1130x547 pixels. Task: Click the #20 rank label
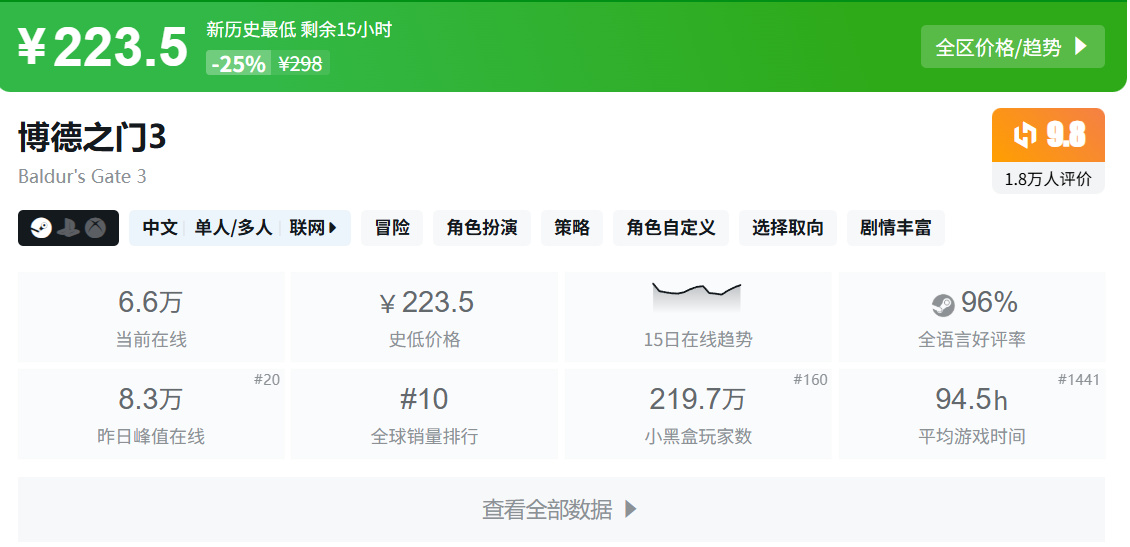(x=267, y=379)
